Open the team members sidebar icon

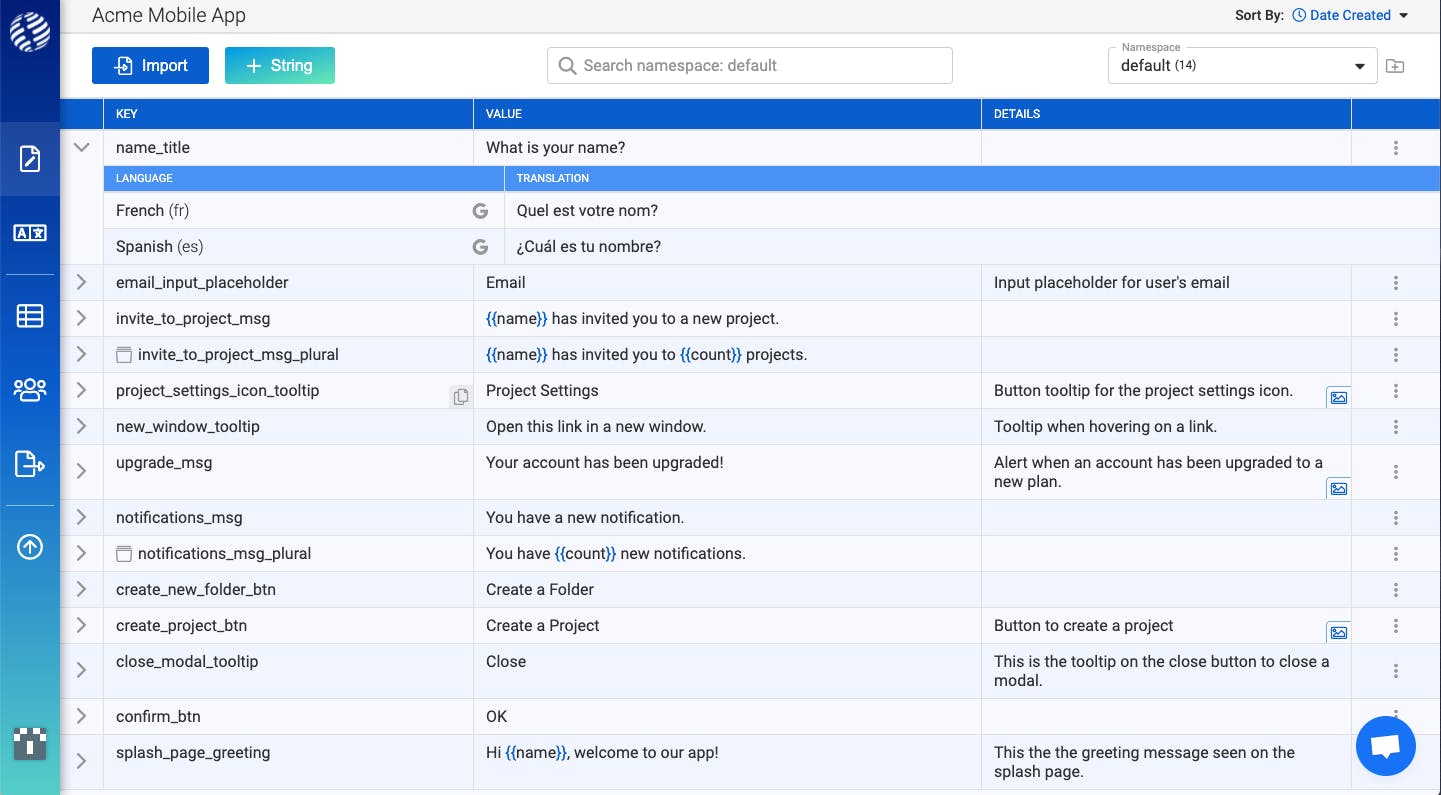pyautogui.click(x=30, y=390)
